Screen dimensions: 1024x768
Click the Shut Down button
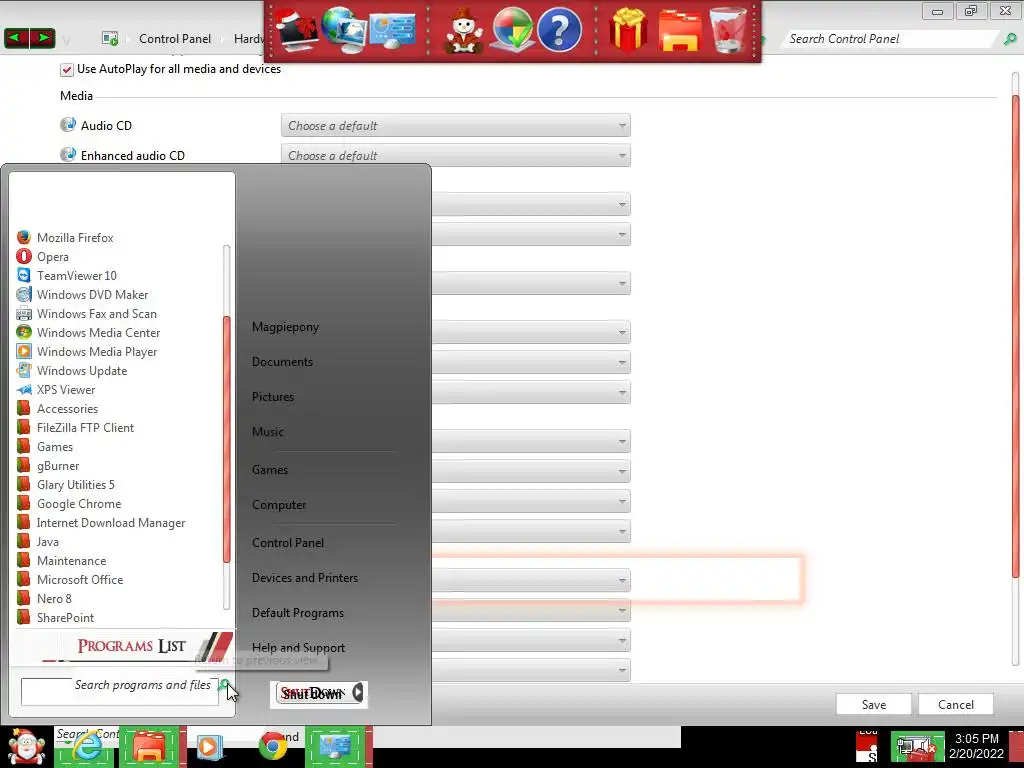(313, 693)
